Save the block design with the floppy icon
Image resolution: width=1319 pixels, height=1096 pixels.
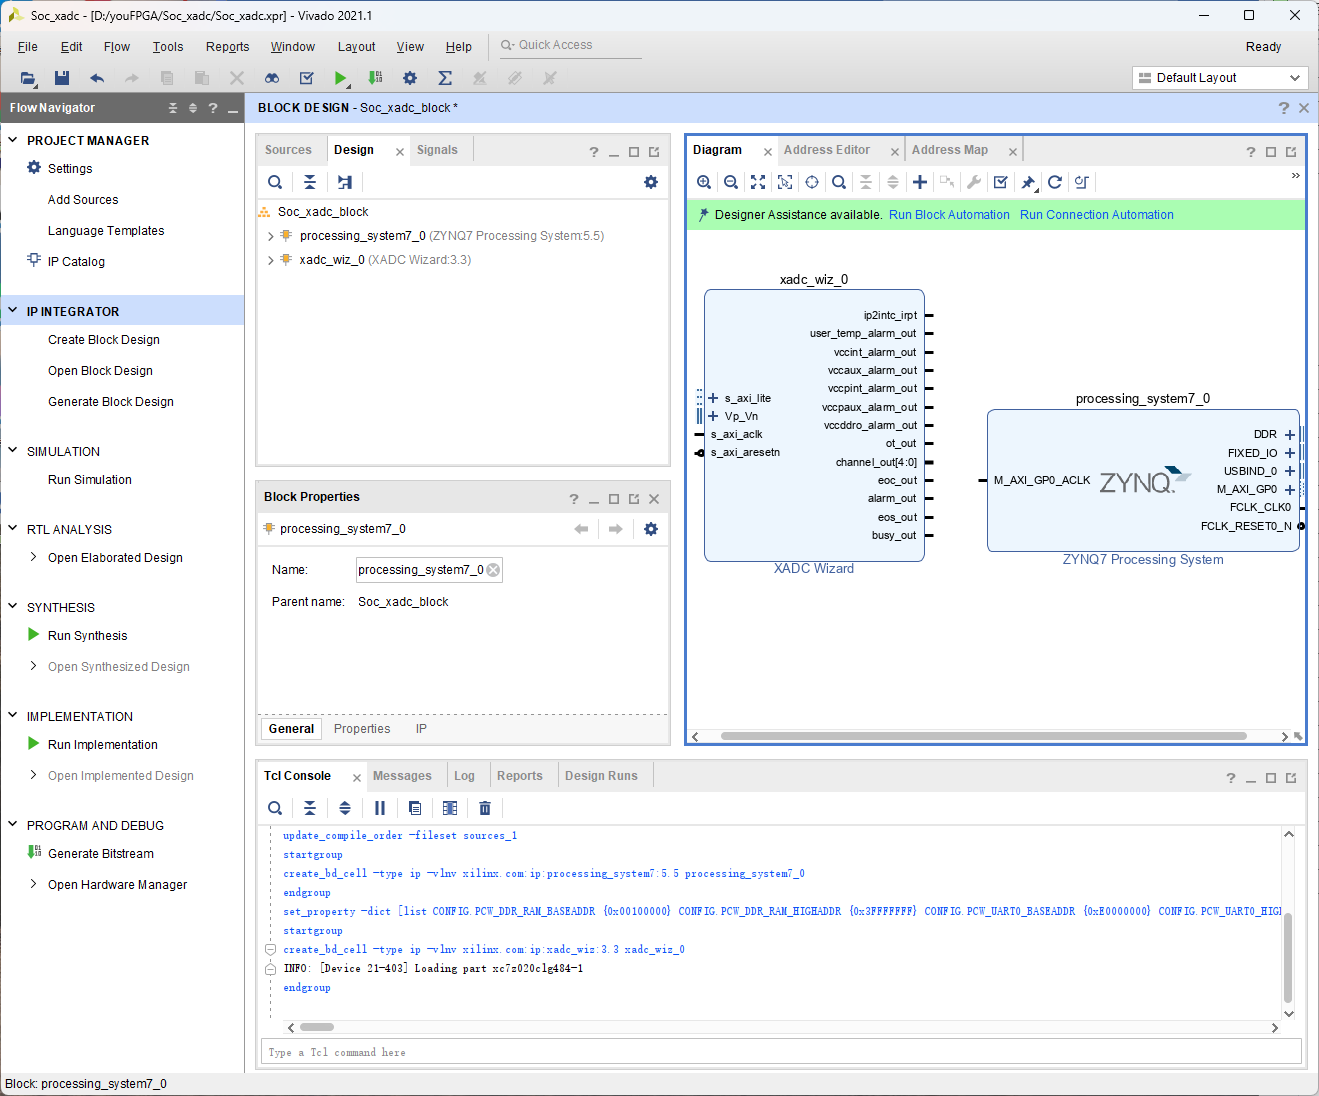coord(62,78)
